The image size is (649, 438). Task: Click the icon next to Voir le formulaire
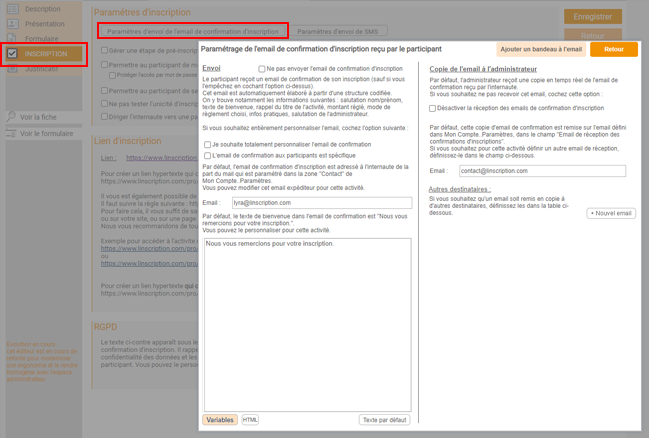pos(11,133)
